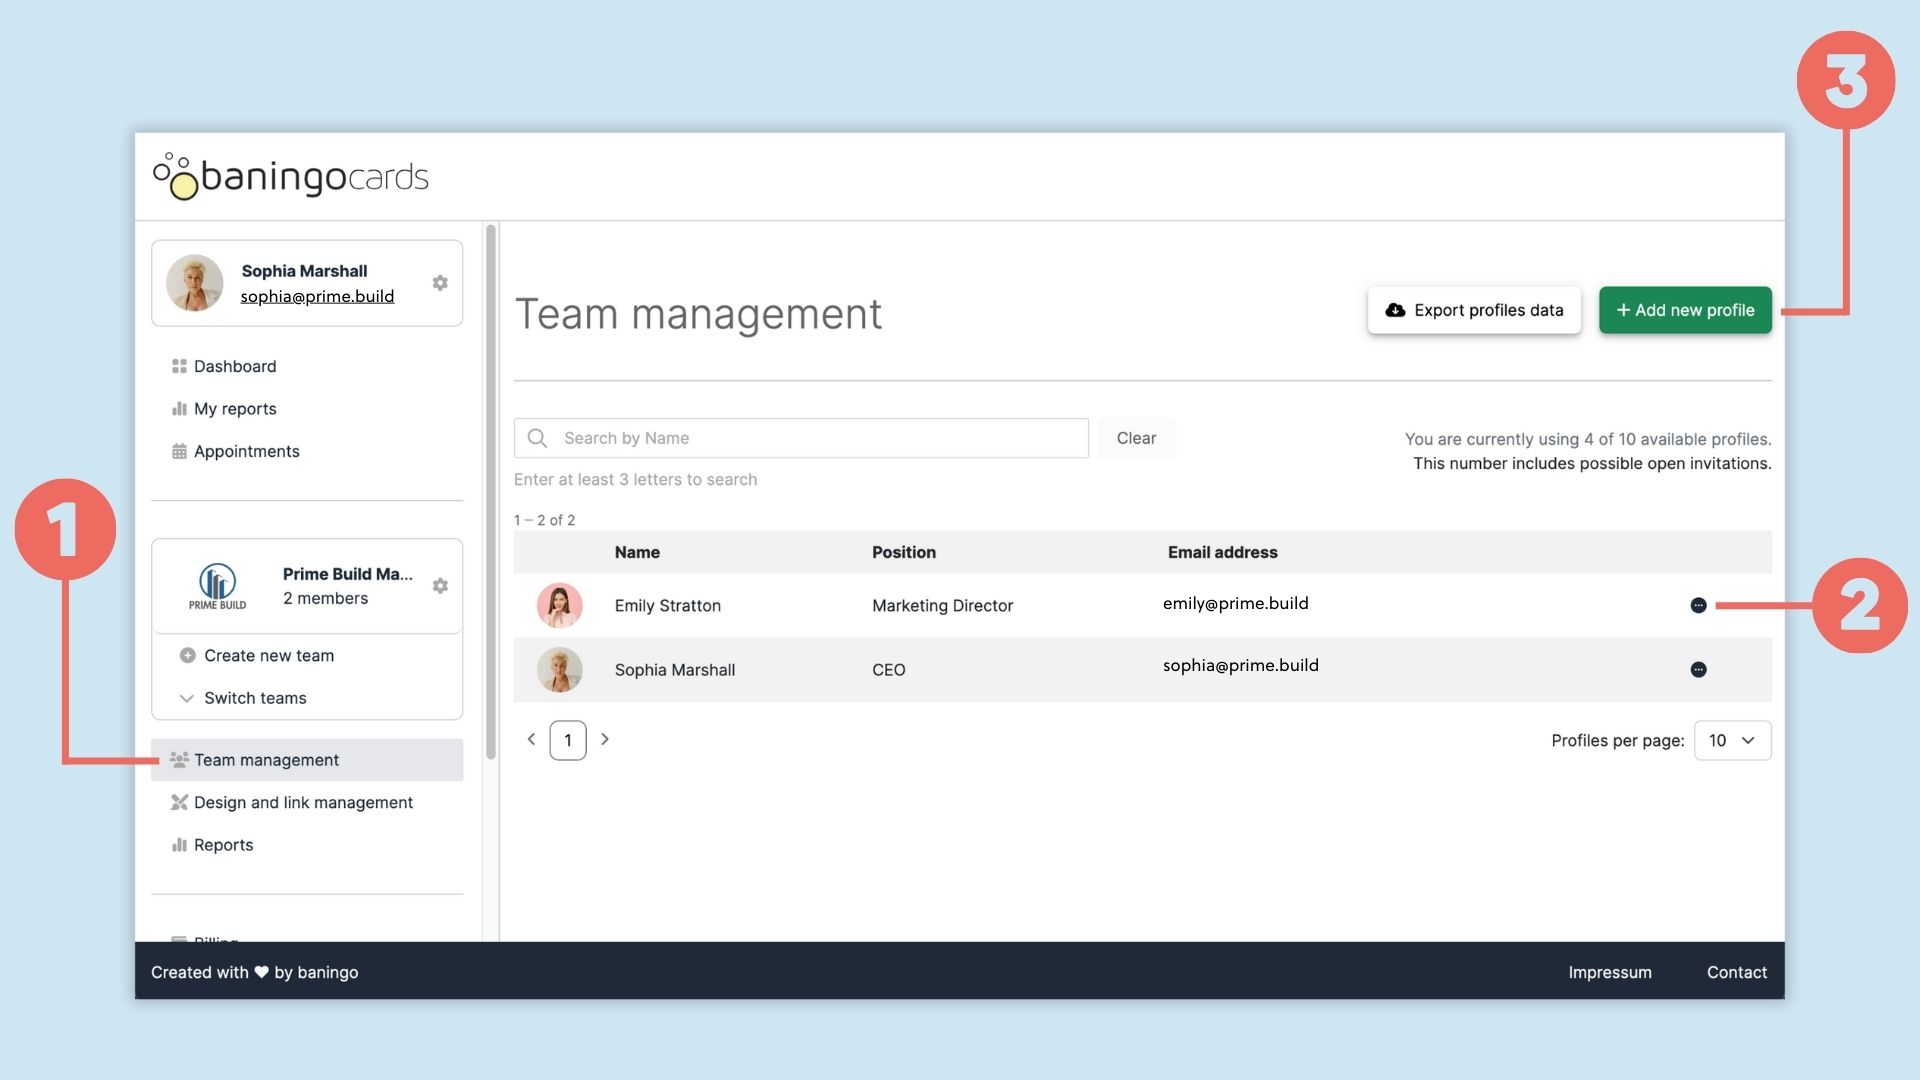Open options menu for Sophia Marshall row
Screen dimensions: 1920x1080
(1698, 670)
